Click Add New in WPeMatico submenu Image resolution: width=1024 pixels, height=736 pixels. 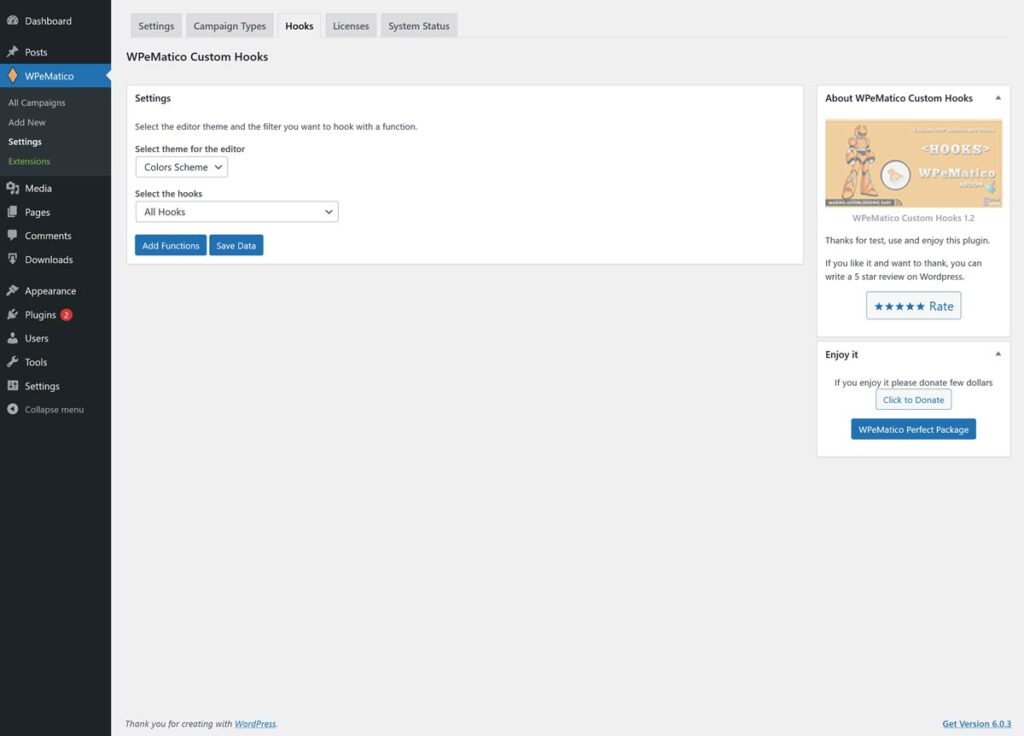[27, 122]
